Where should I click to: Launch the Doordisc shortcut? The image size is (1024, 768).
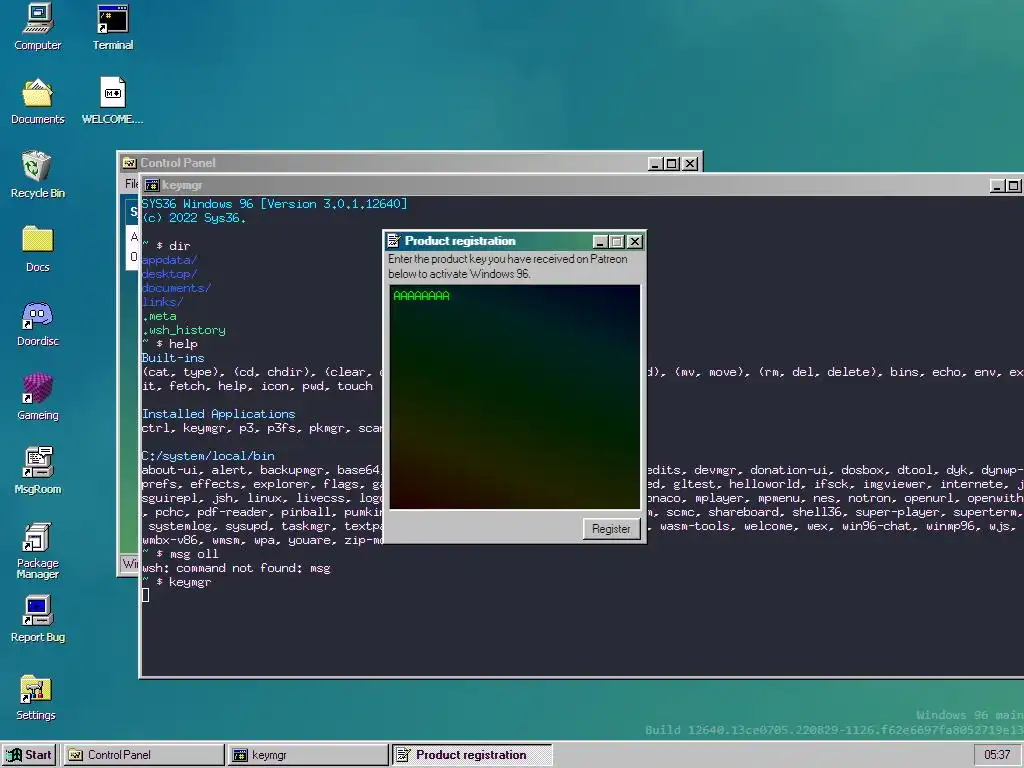click(x=37, y=323)
